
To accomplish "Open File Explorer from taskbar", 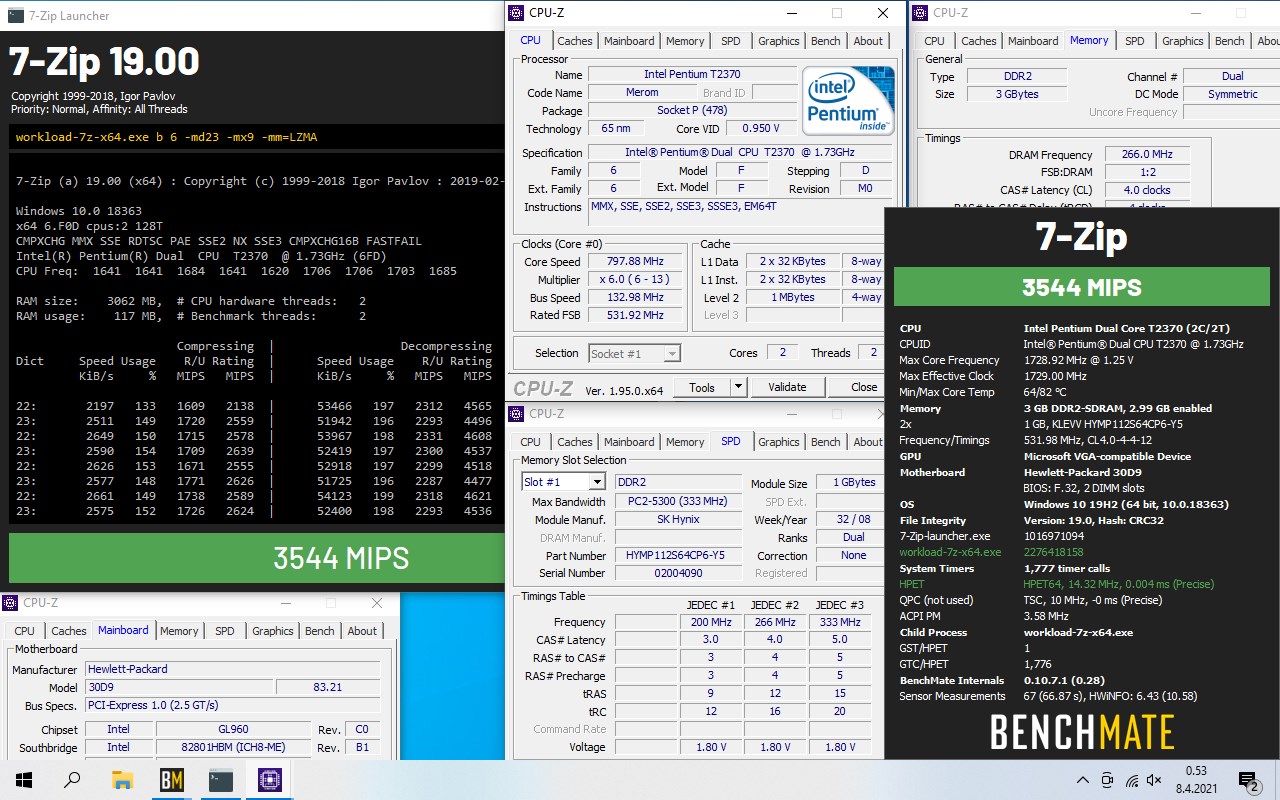I will [122, 780].
